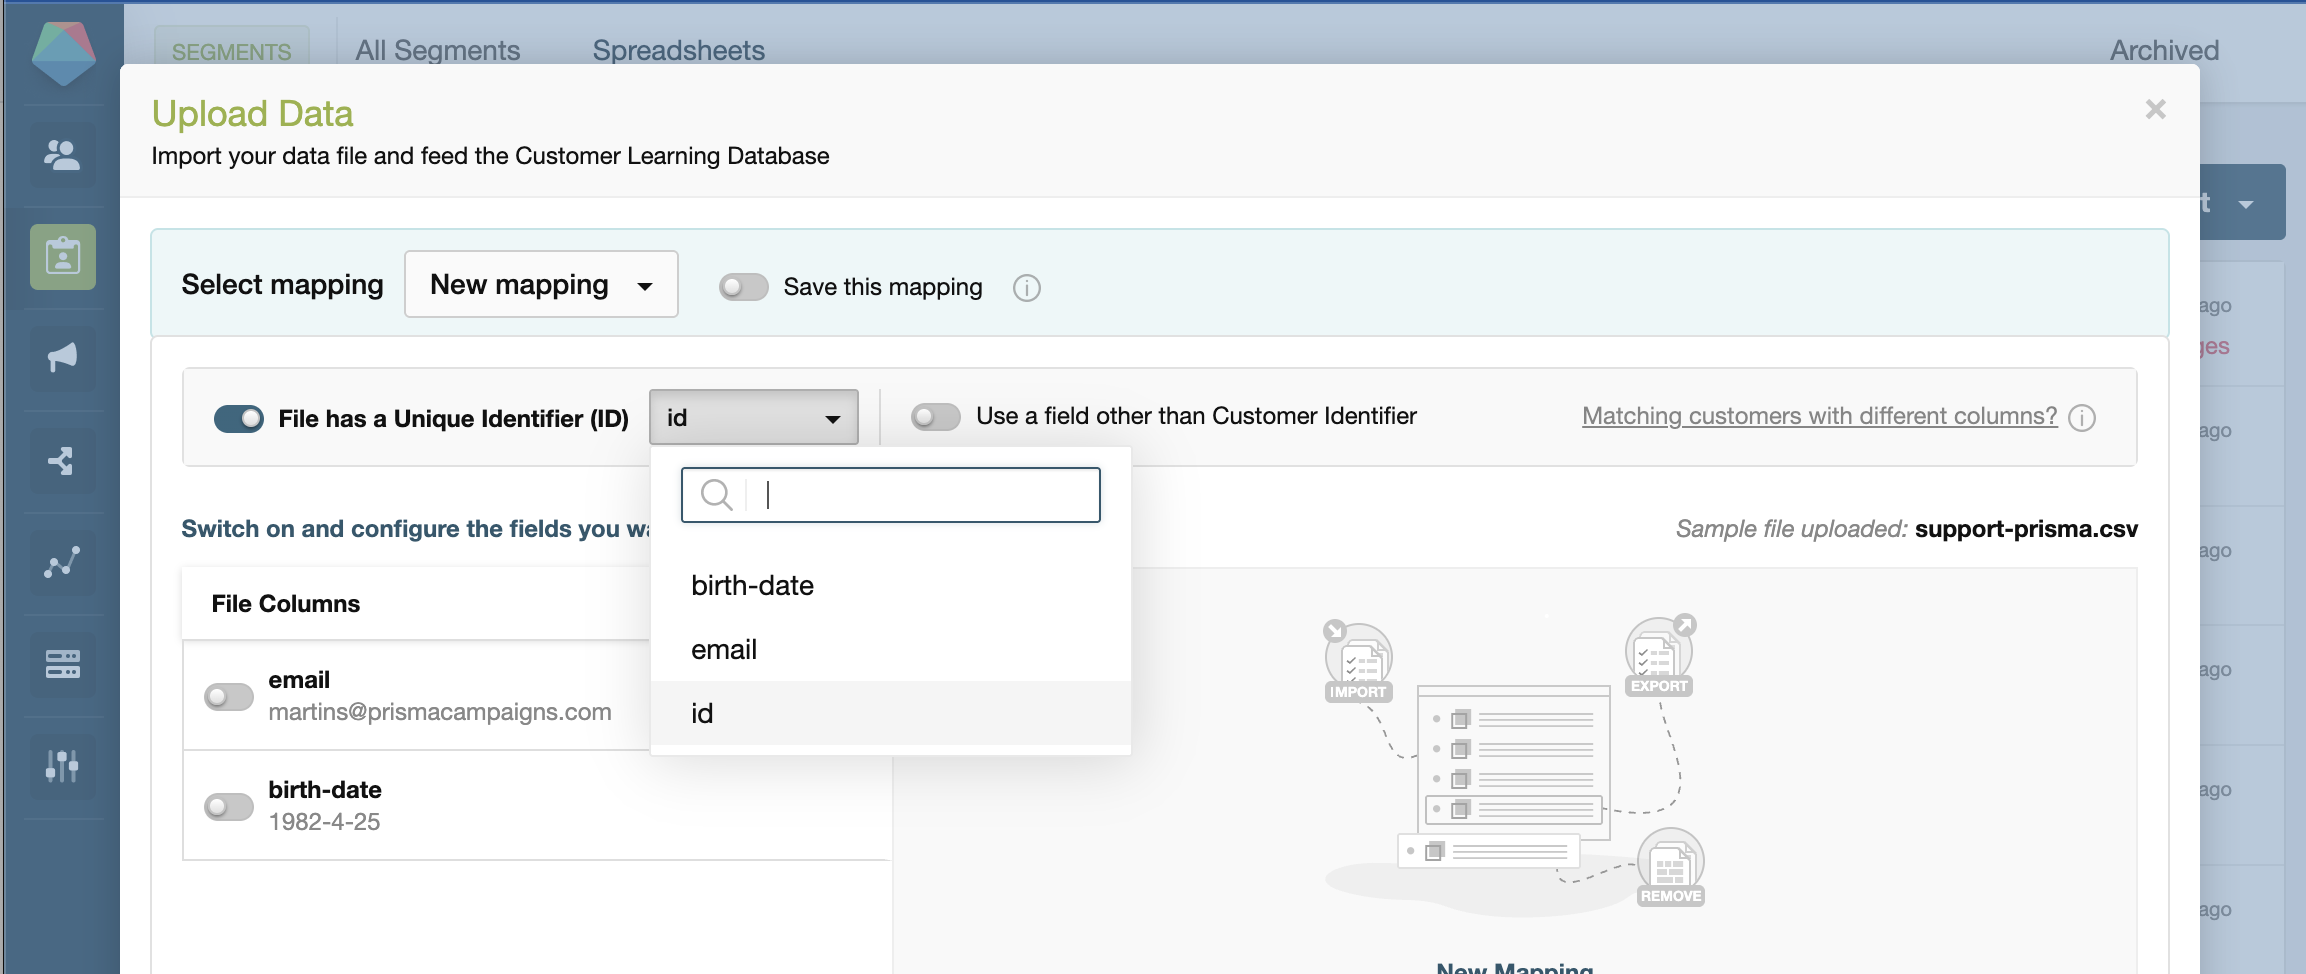Open the server list sidebar icon
2306x974 pixels.
click(63, 665)
